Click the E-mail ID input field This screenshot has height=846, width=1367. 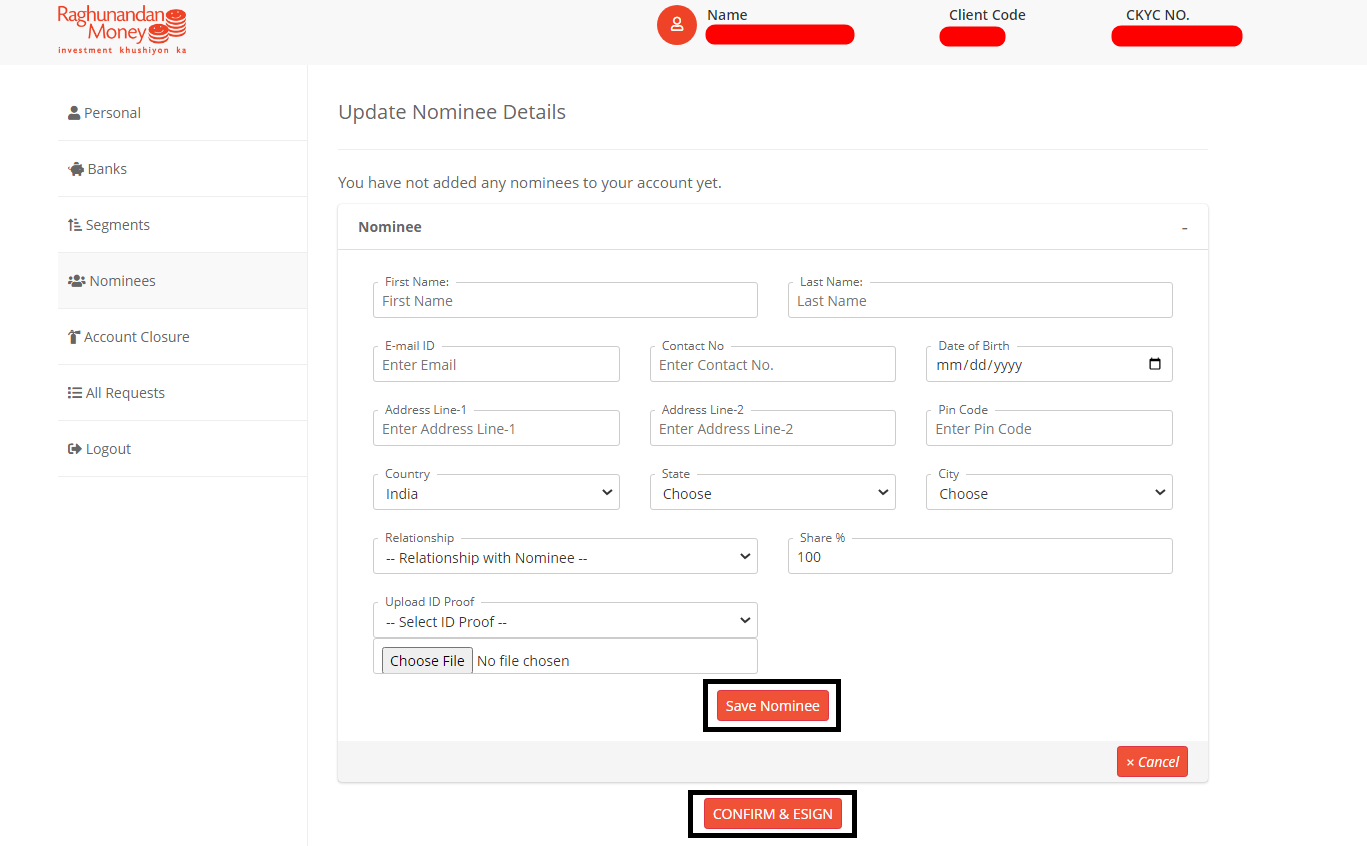click(496, 364)
